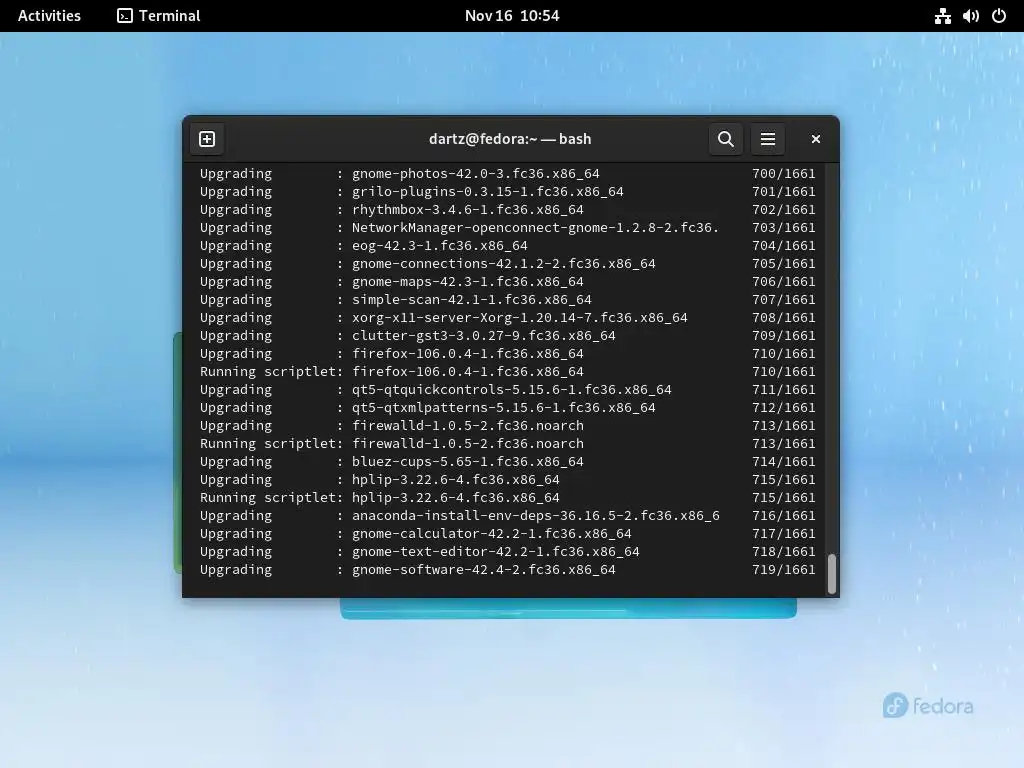Open the terminal search

coord(726,139)
